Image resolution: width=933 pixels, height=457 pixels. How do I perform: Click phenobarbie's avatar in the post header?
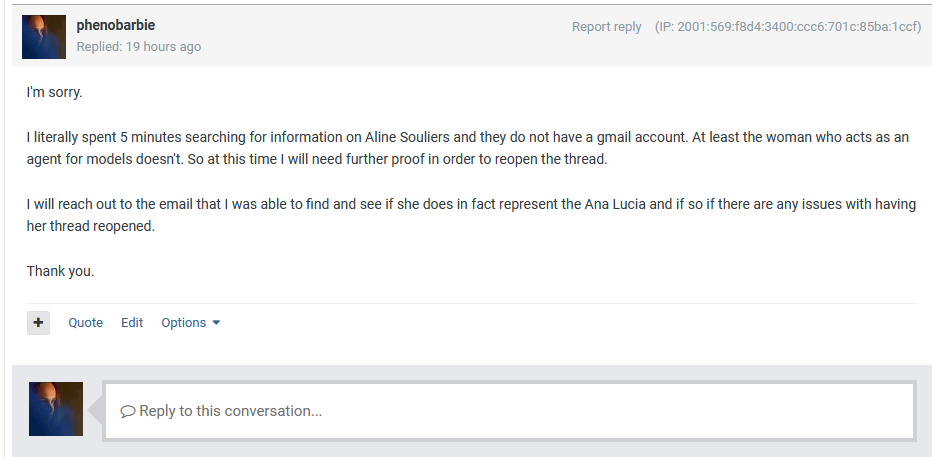click(x=44, y=36)
